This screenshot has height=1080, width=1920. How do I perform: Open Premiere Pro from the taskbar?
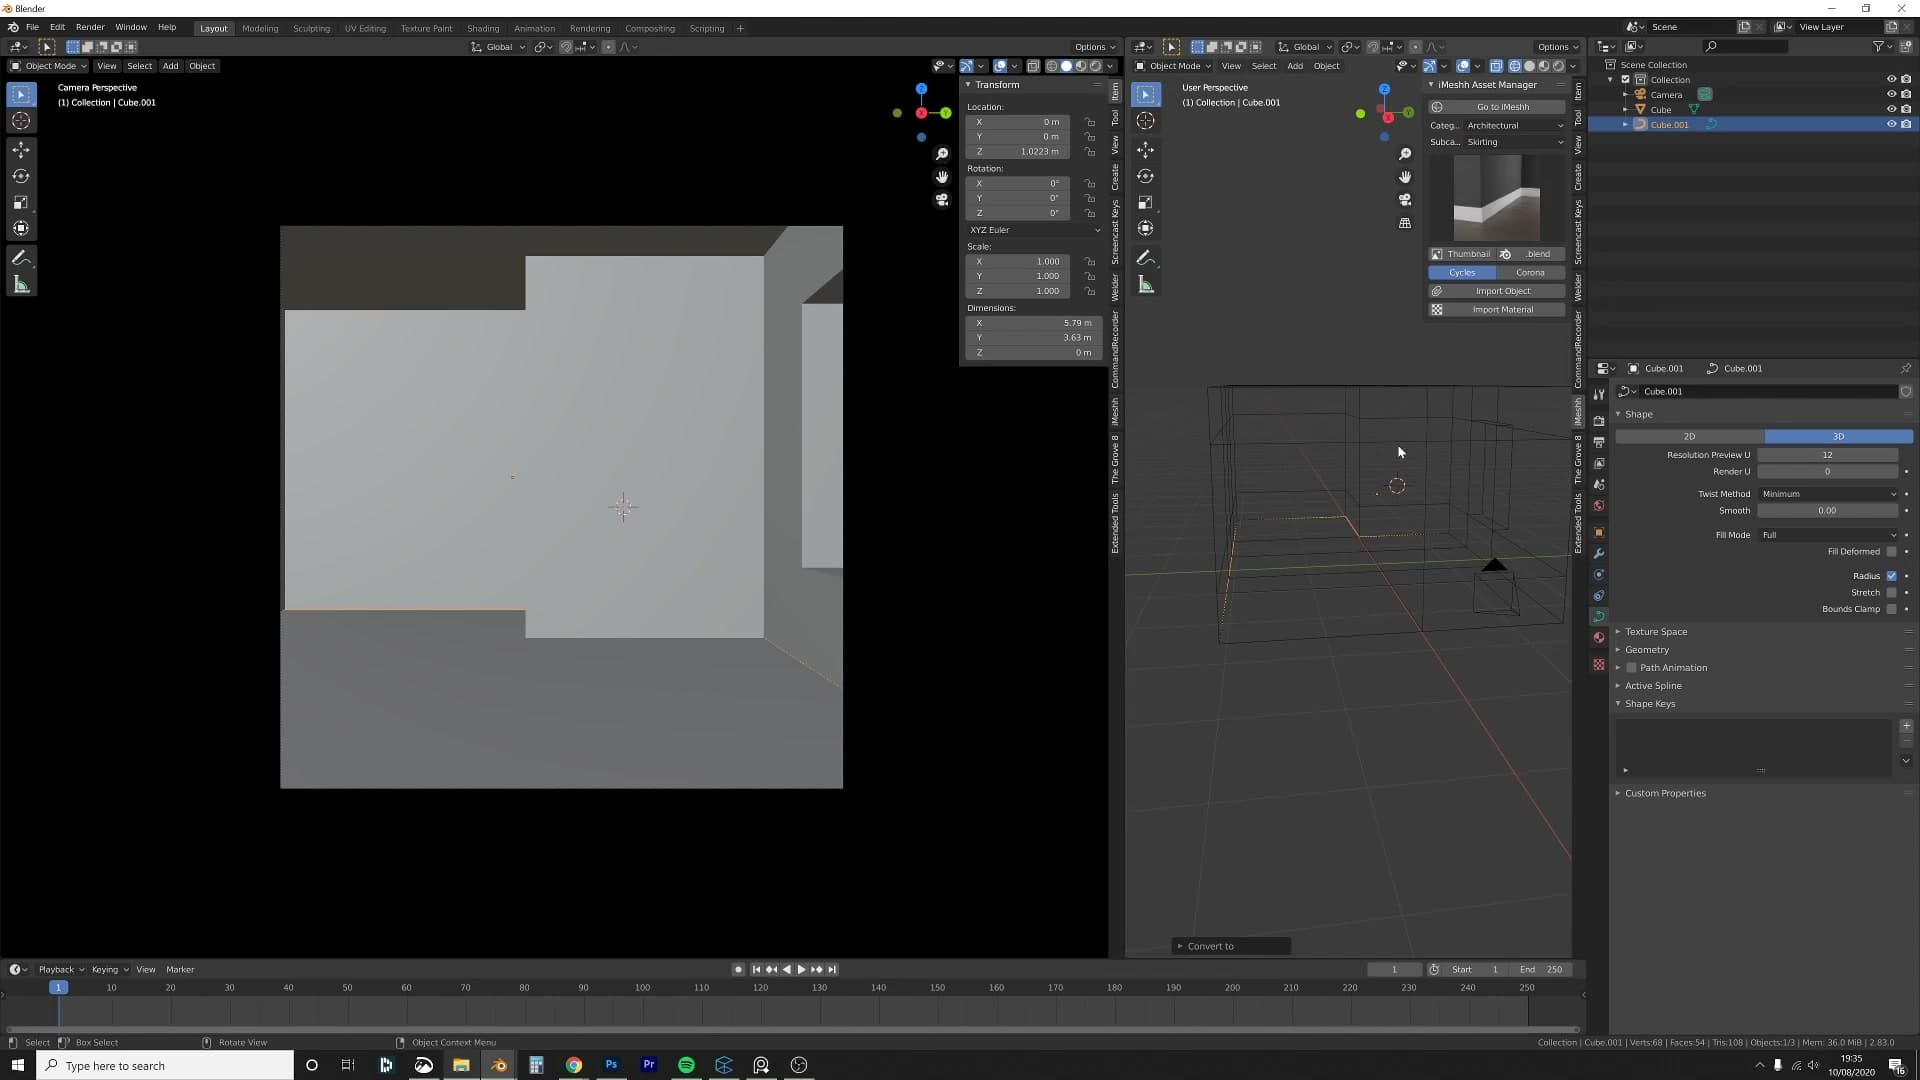[x=649, y=1065]
